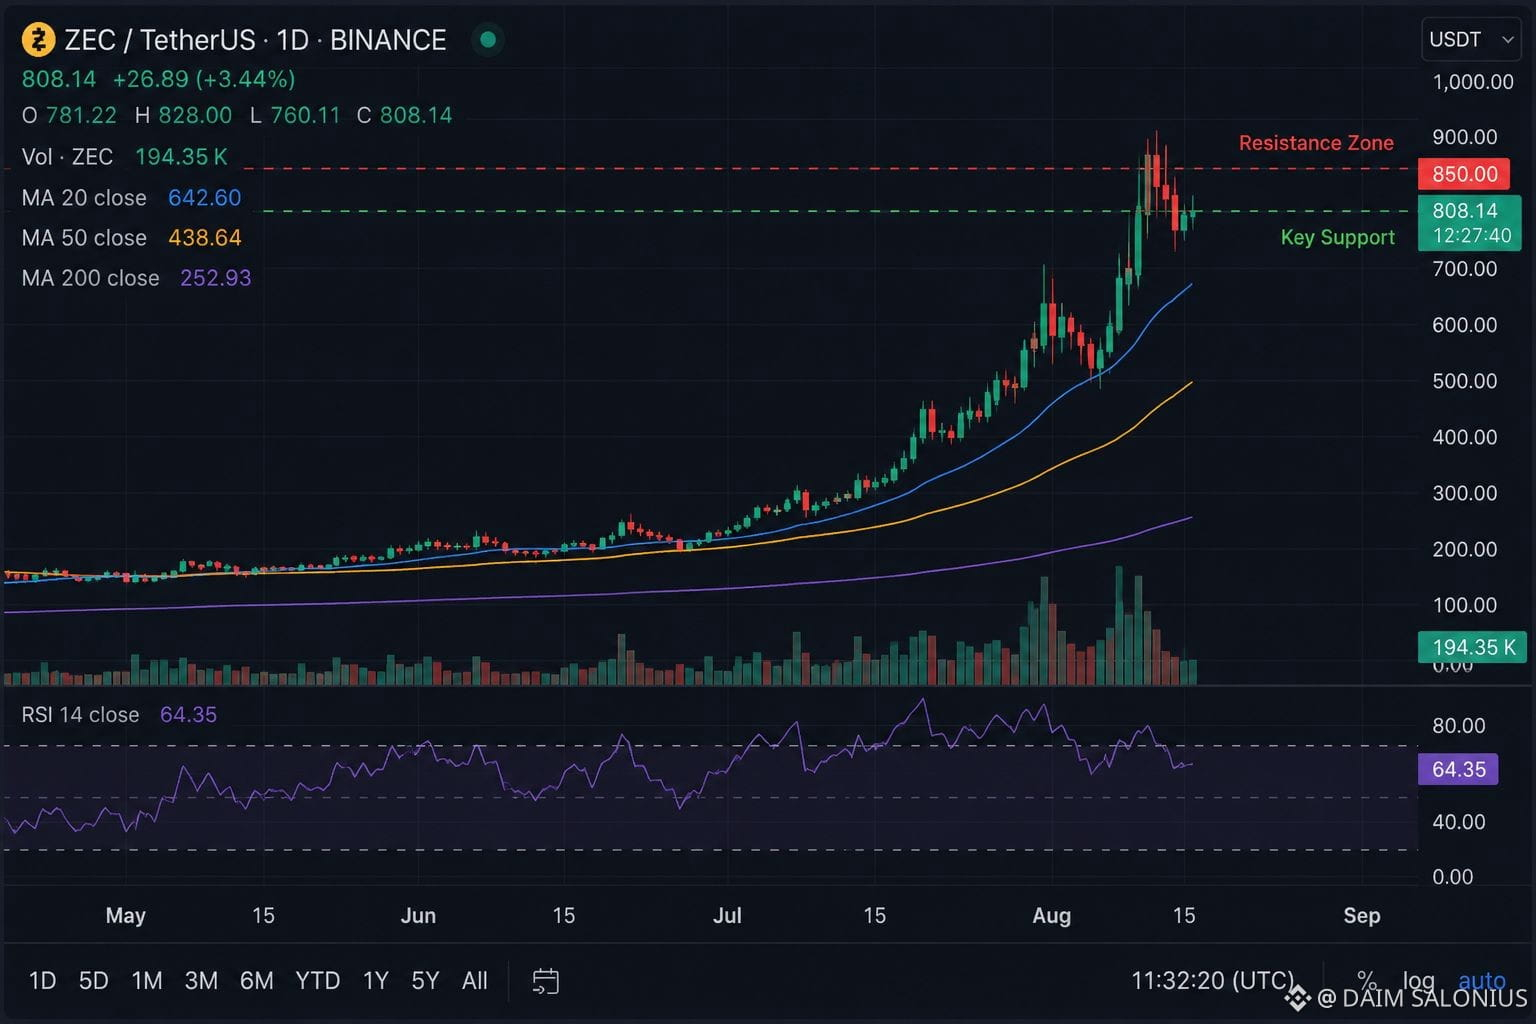Click the Sep label on time axis

click(x=1362, y=916)
